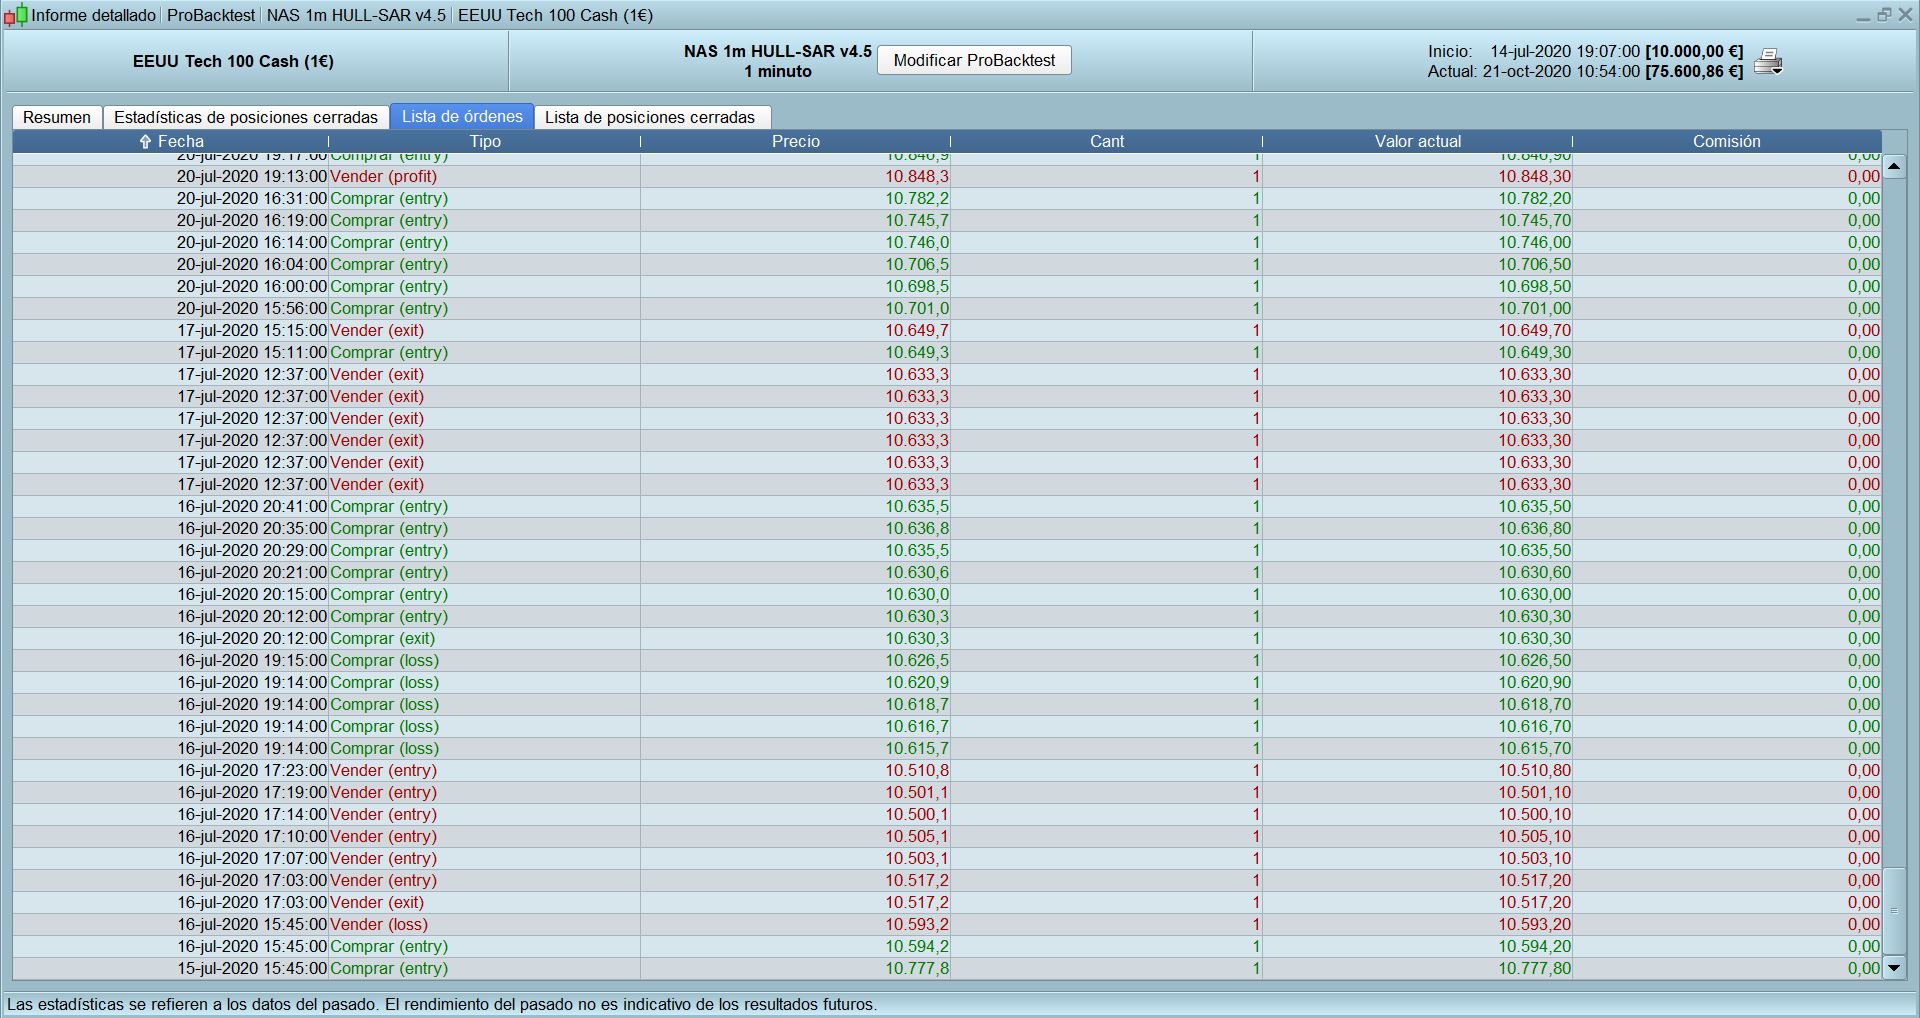
Task: Click the printer icon in header
Action: click(1768, 61)
